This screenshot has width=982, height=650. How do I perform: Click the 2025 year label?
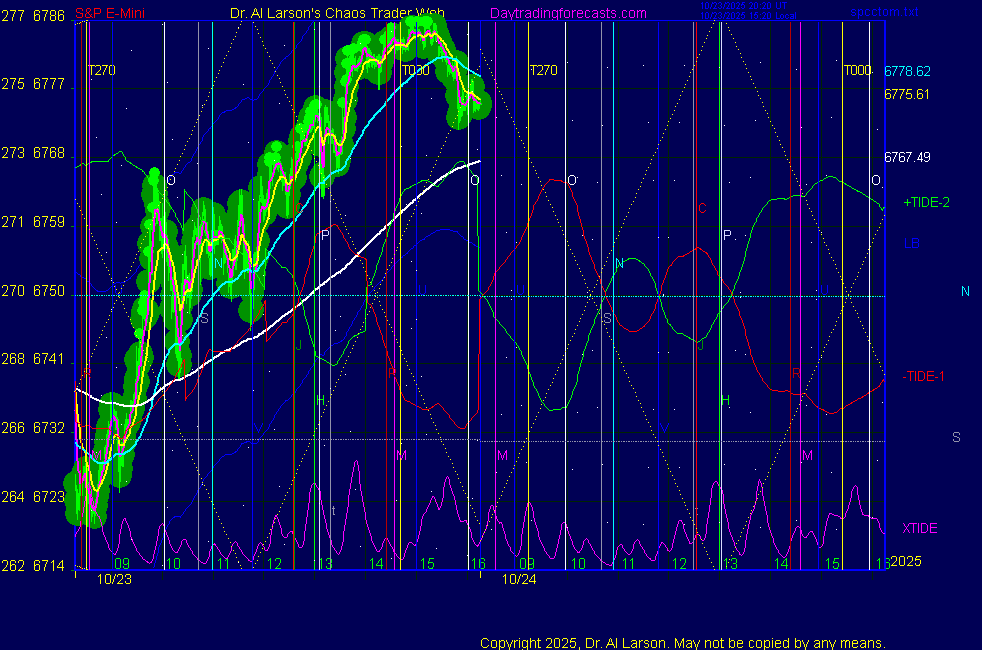point(907,562)
